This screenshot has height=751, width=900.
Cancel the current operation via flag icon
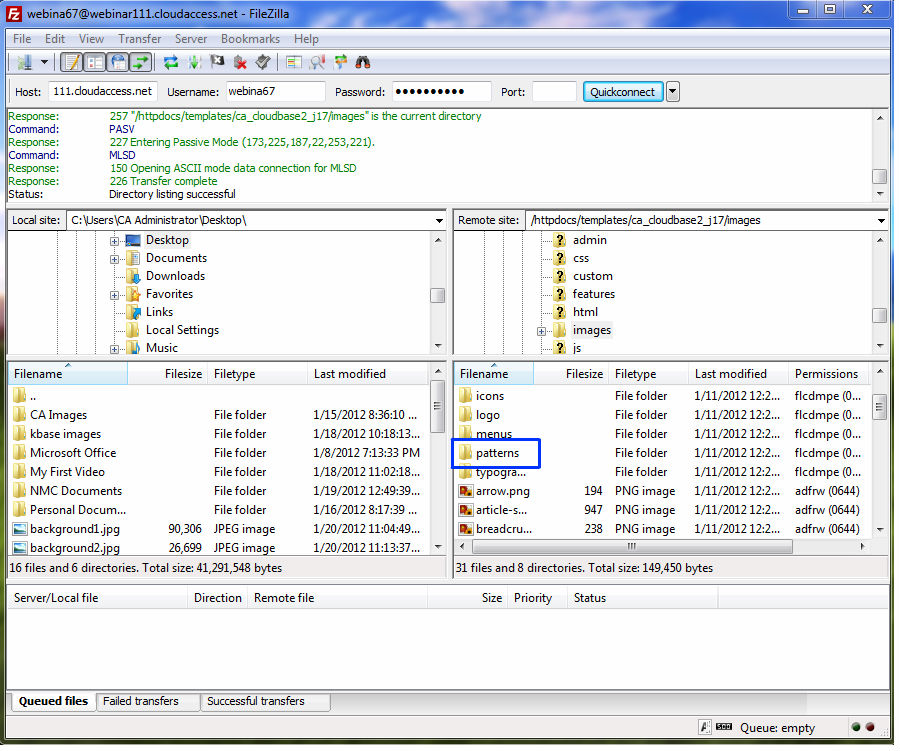point(217,62)
